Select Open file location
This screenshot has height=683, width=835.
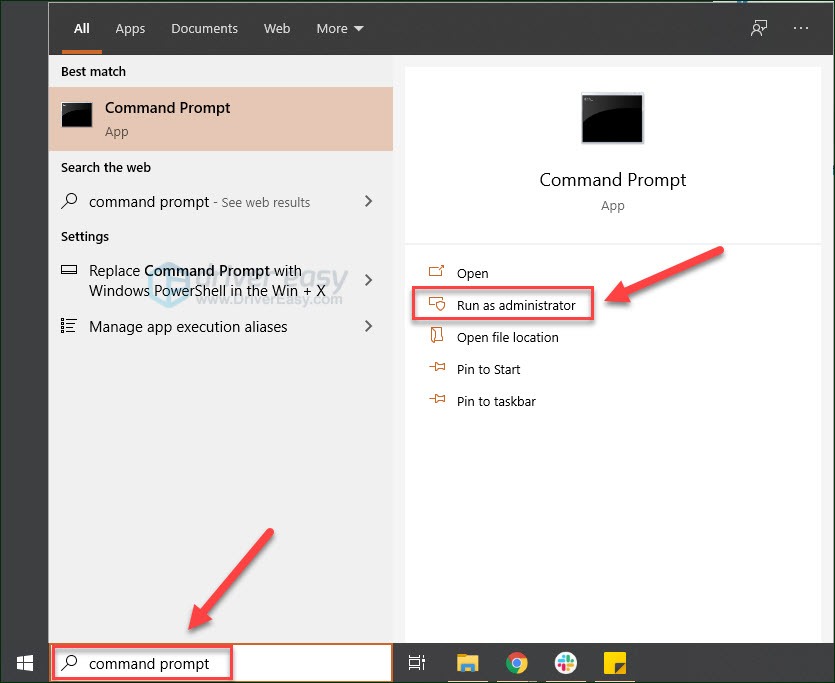tap(507, 337)
